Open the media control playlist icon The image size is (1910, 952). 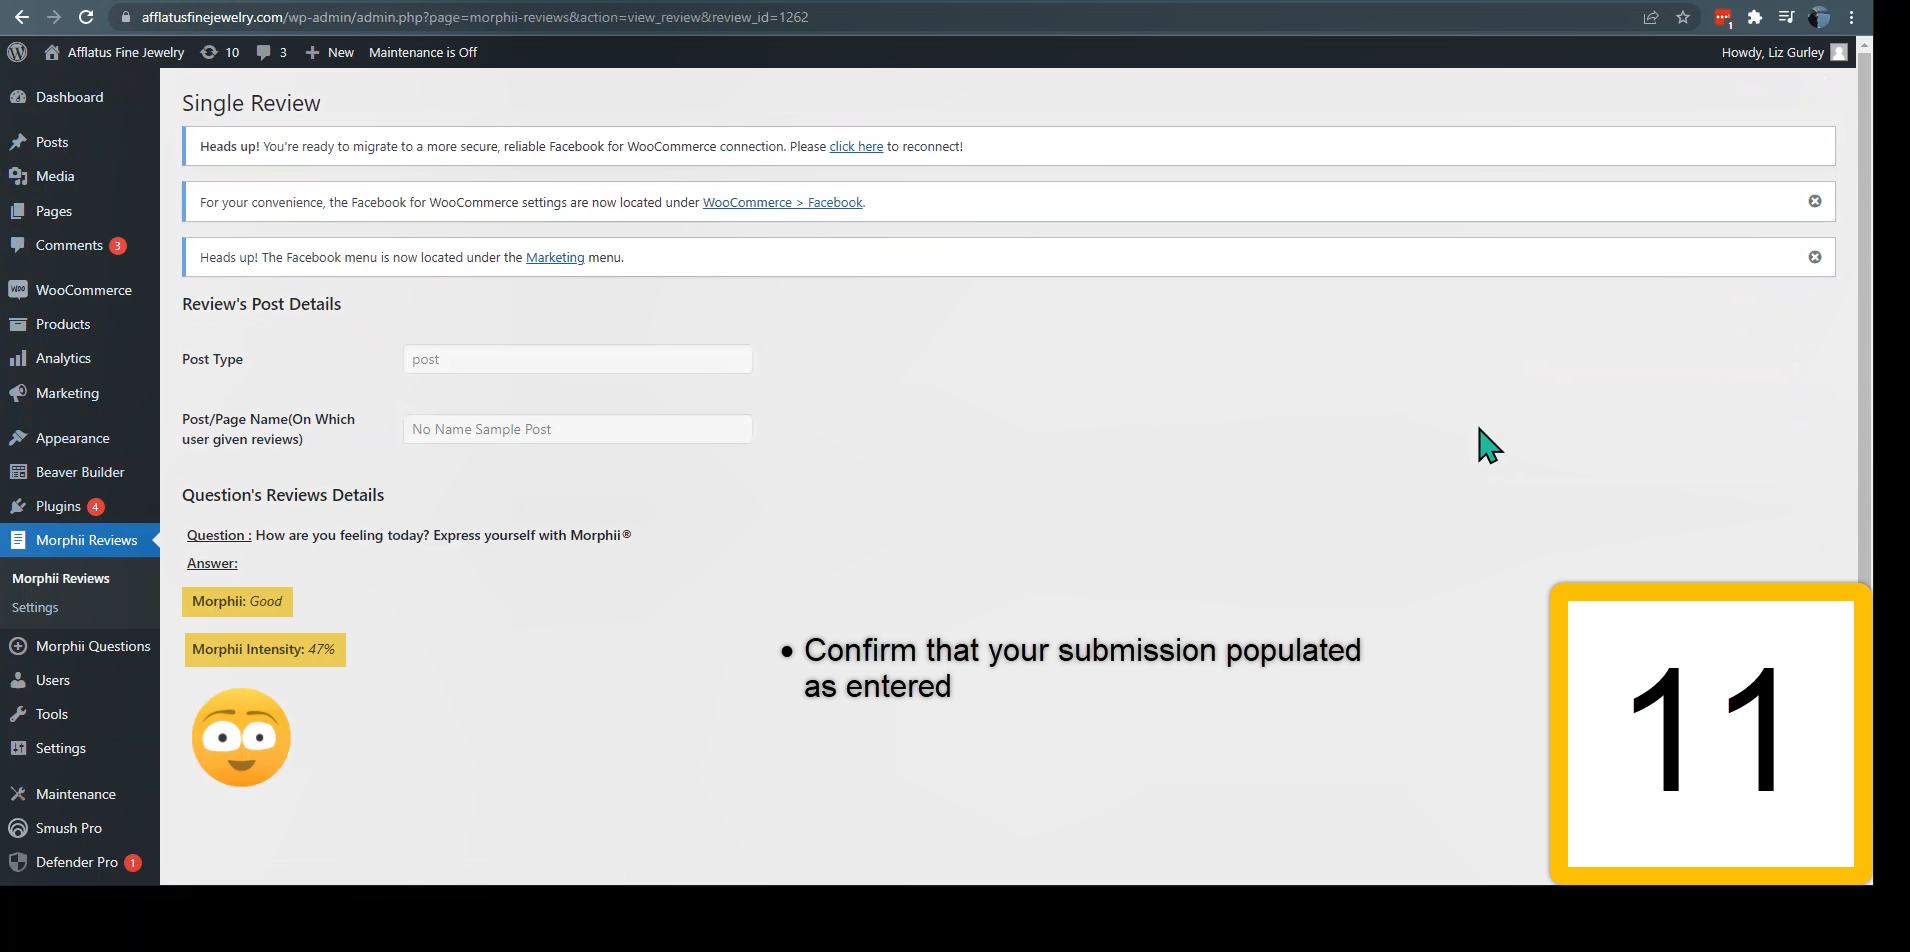click(1786, 17)
